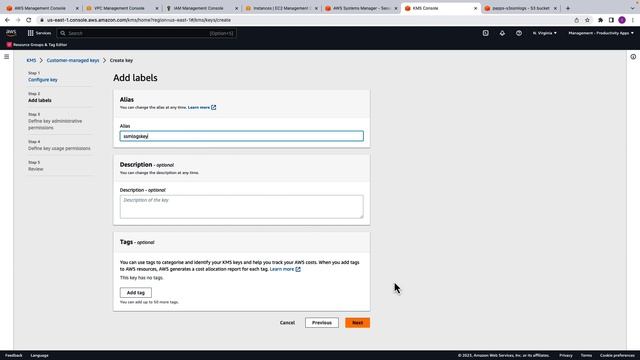
Task: Open the Services grid menu
Action: pos(39,33)
